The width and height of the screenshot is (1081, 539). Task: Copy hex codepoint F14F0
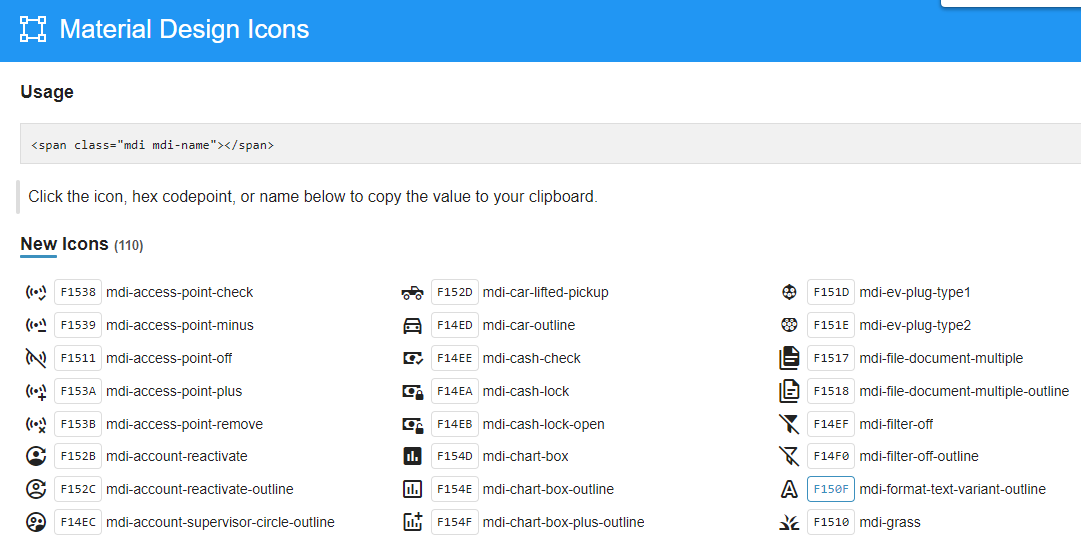(831, 456)
